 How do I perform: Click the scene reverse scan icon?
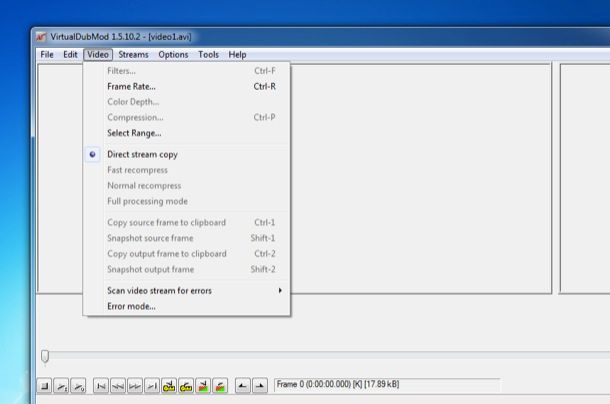coord(203,386)
